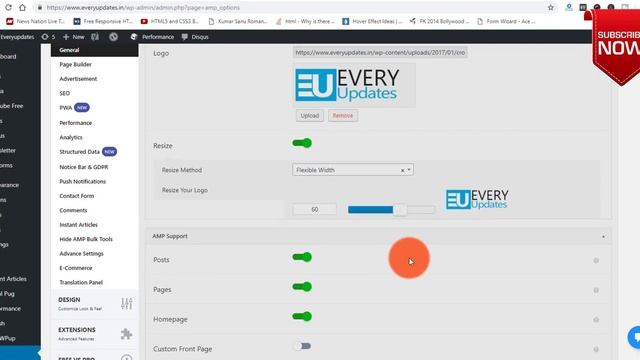
Task: Click the Pages row info icon
Action: point(596,290)
